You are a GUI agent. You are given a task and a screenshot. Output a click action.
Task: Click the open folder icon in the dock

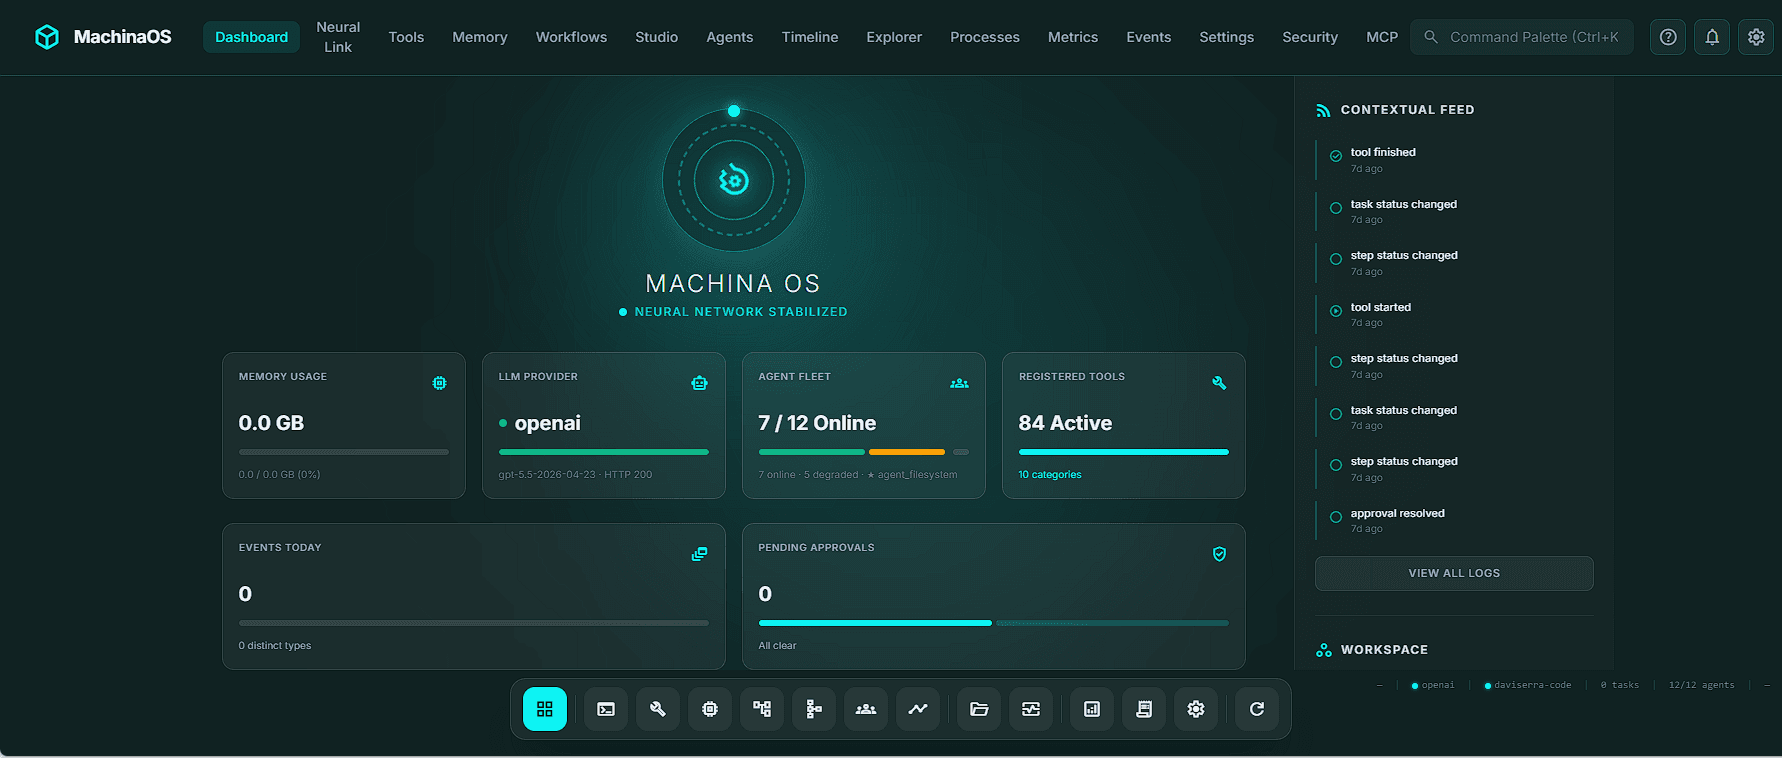[x=979, y=709]
